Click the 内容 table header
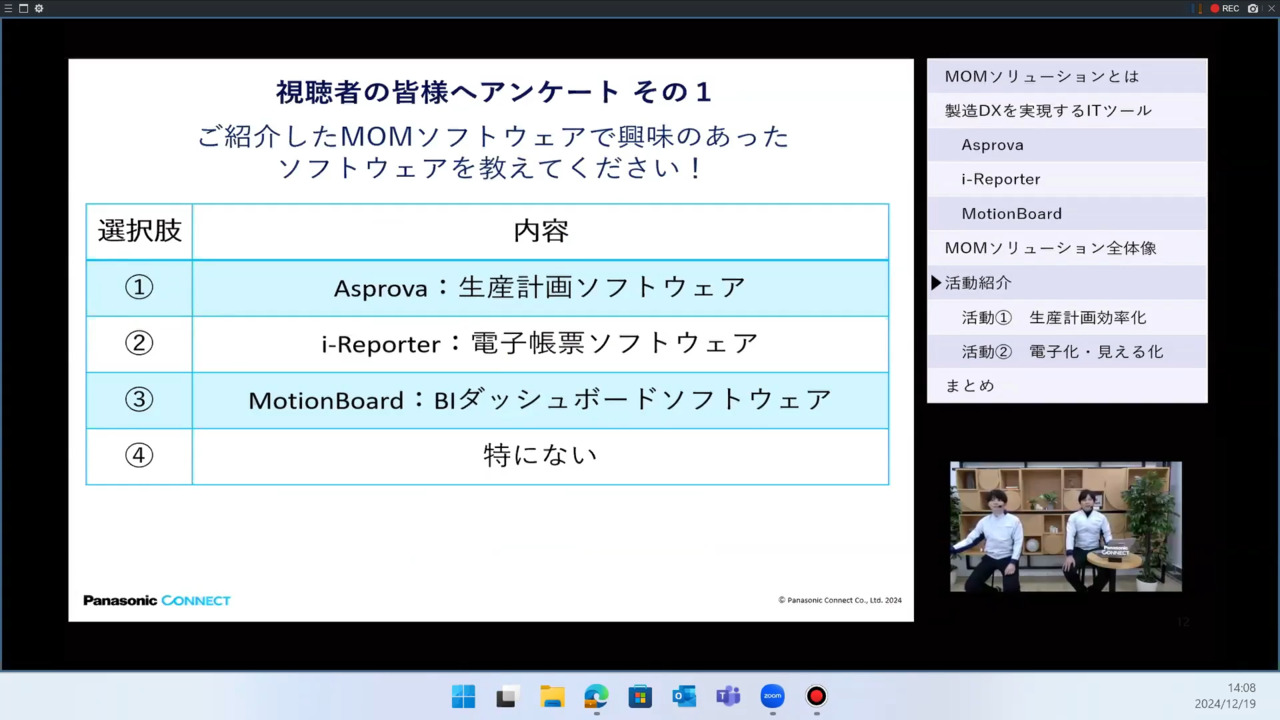The image size is (1280, 720). (540, 231)
